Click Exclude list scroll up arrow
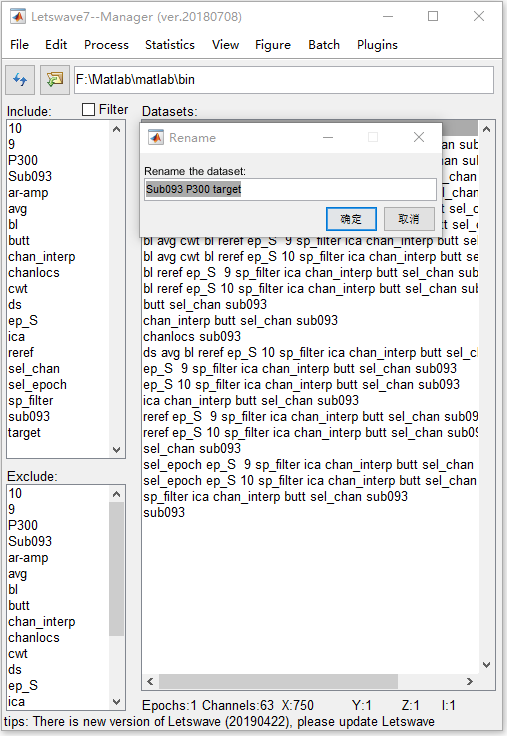 (x=117, y=494)
